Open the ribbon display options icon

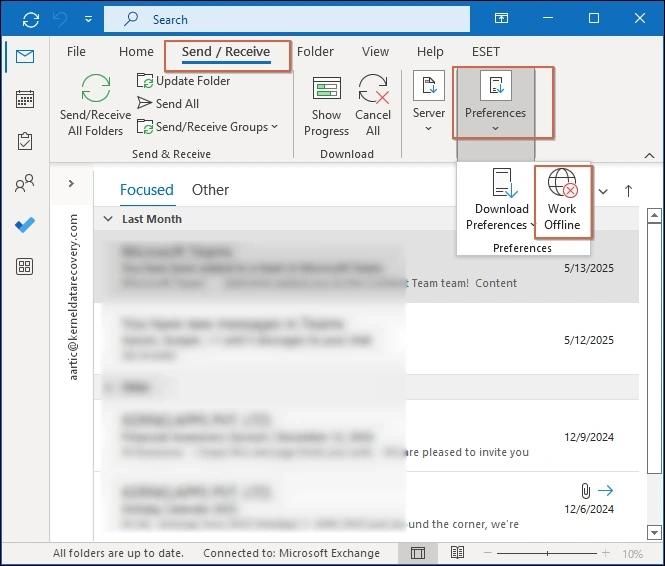501,18
